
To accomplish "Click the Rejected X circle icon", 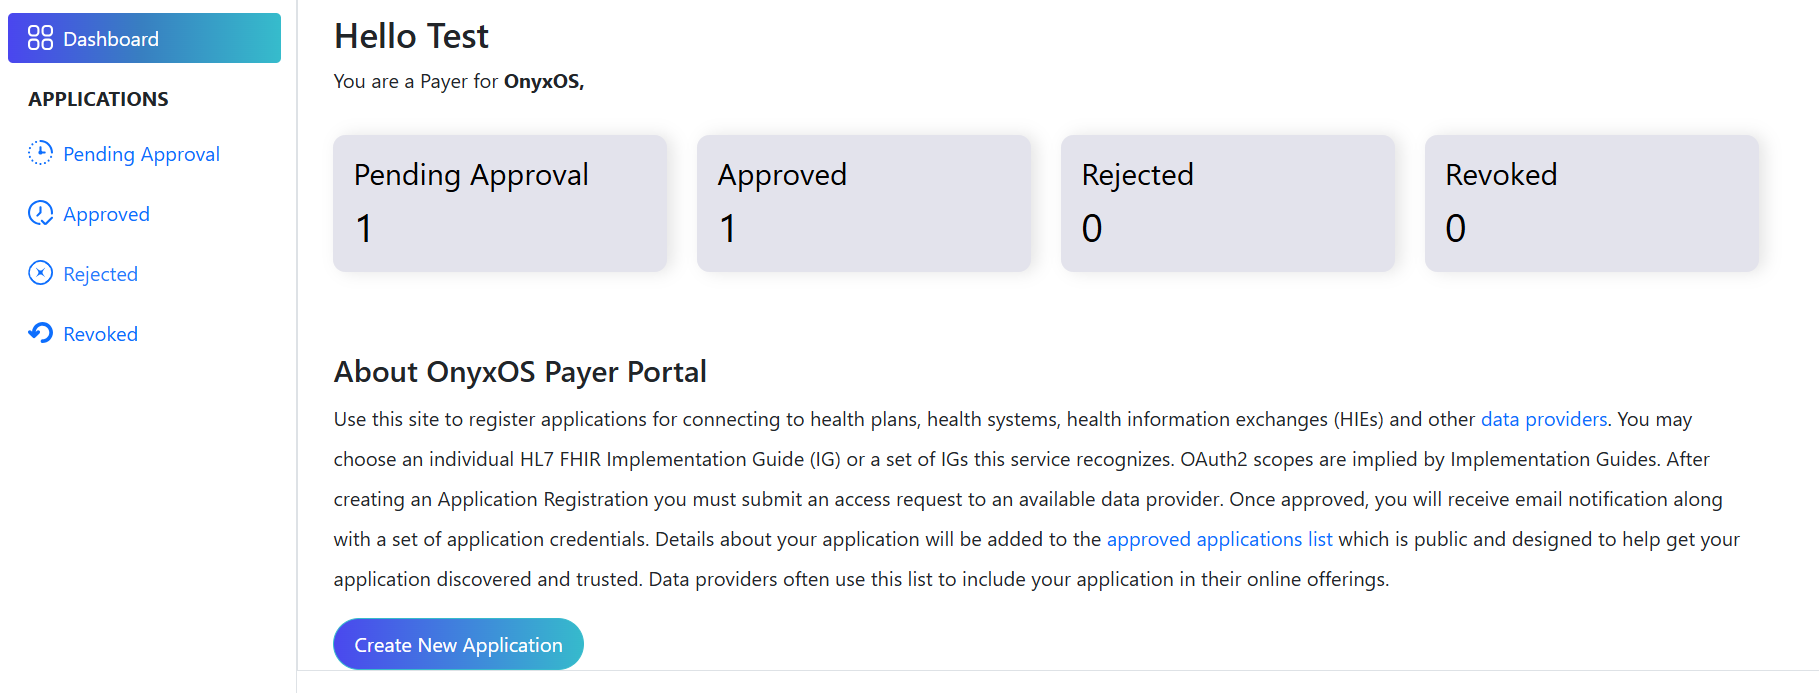I will coord(40,273).
